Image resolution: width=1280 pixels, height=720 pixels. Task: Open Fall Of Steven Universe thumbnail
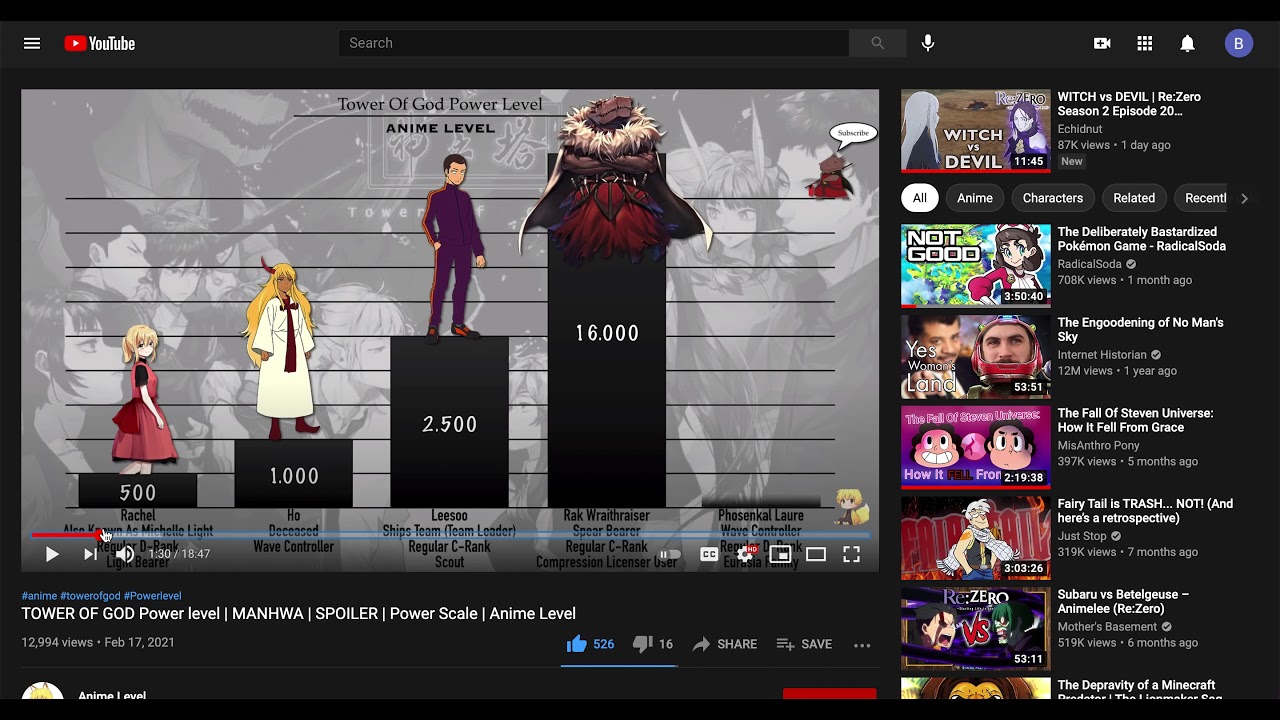pyautogui.click(x=976, y=447)
